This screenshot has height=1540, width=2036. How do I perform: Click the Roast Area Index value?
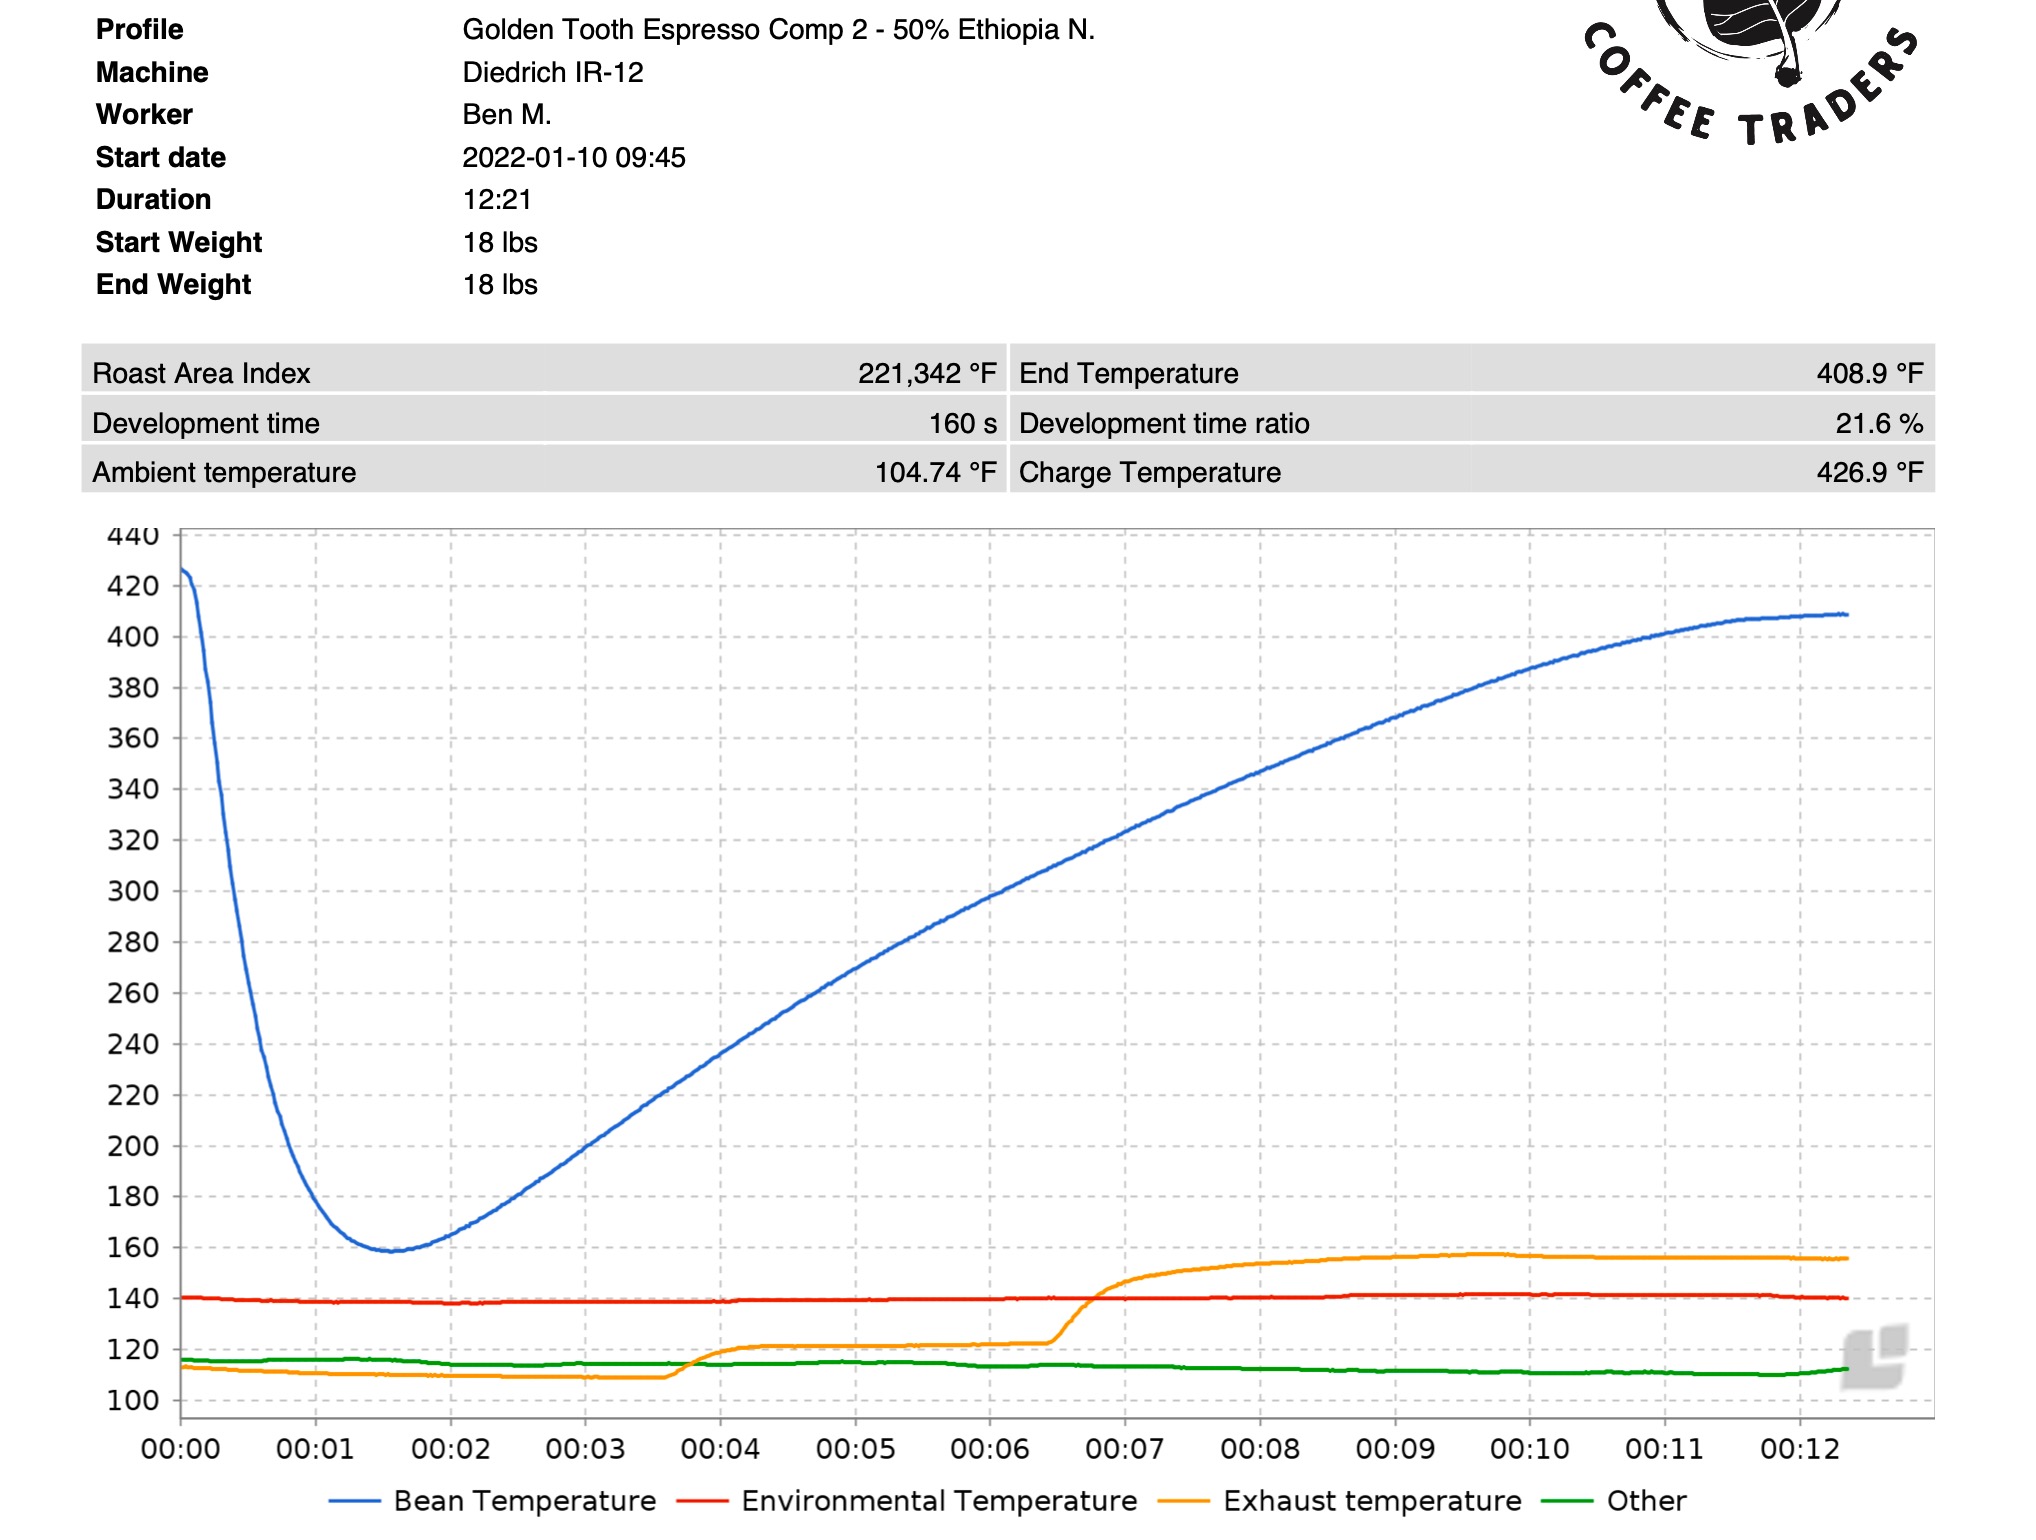tap(926, 373)
